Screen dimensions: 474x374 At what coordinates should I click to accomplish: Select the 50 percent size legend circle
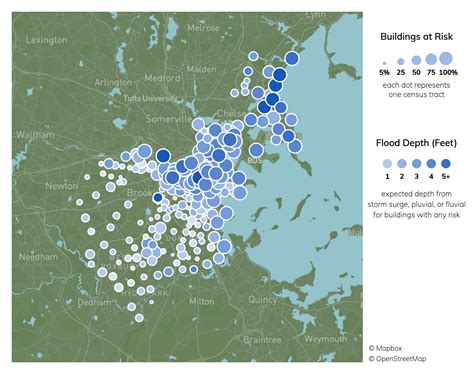(x=416, y=60)
